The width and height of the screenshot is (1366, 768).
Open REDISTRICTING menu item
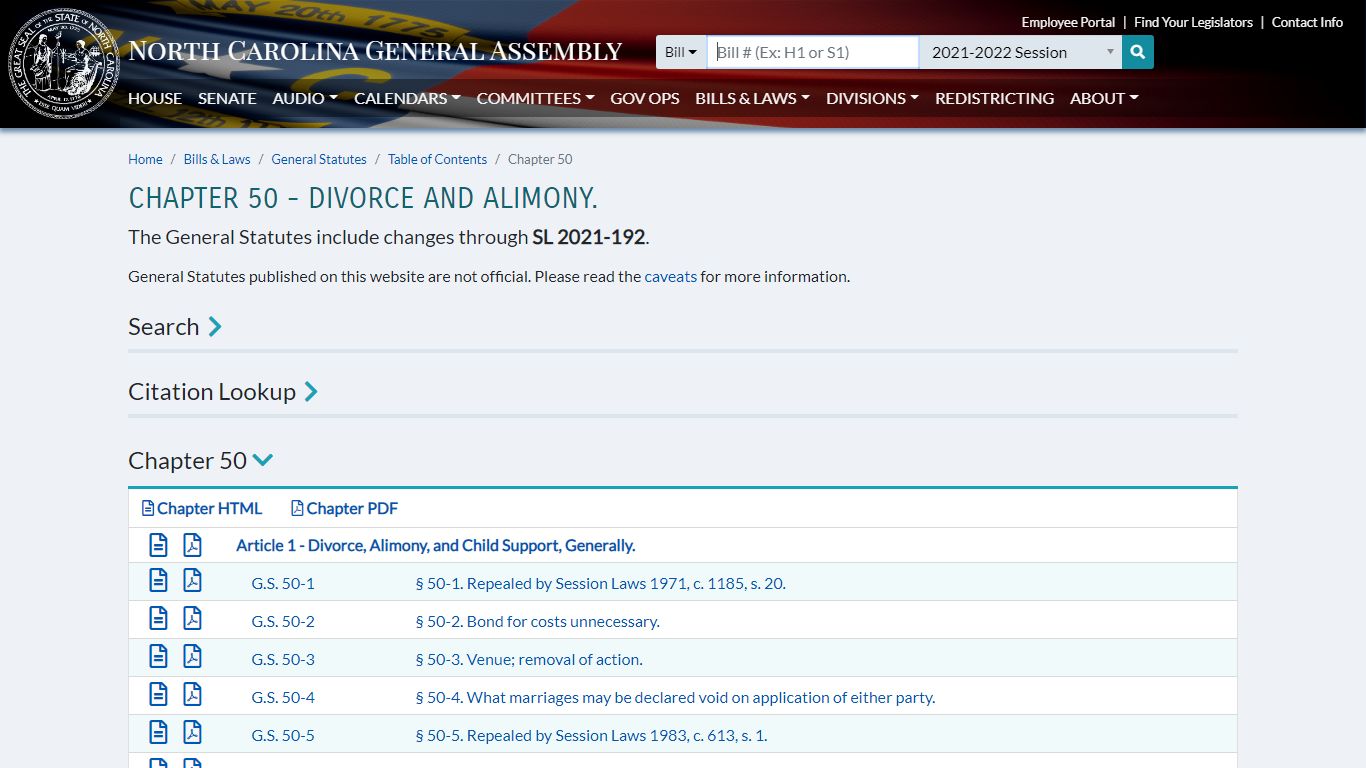click(994, 98)
